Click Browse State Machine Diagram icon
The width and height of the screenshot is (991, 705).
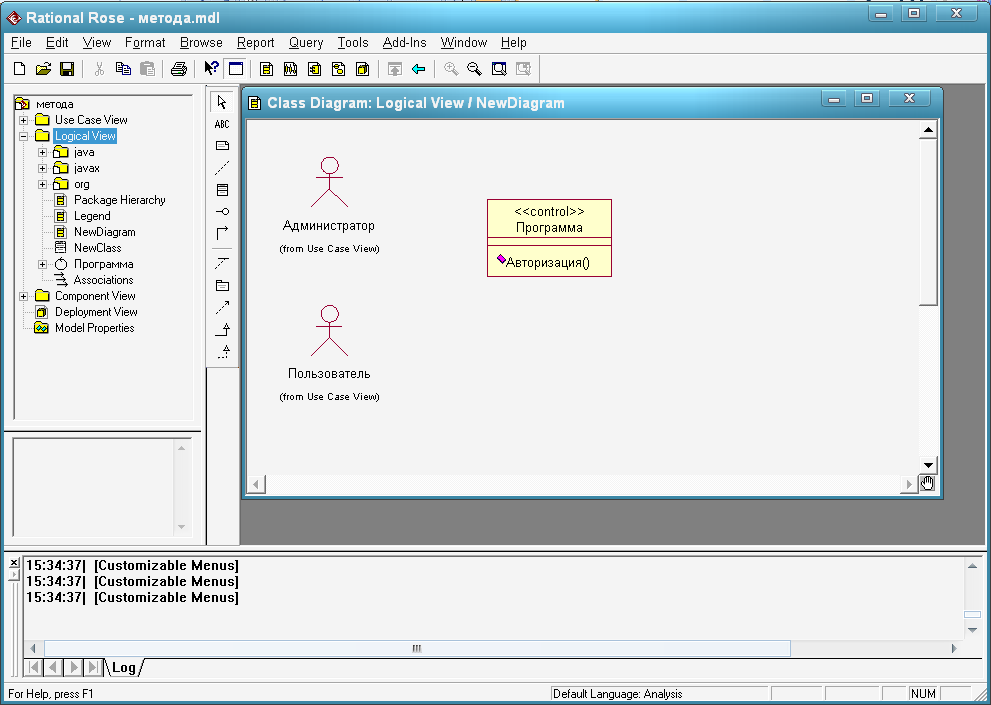click(x=339, y=69)
